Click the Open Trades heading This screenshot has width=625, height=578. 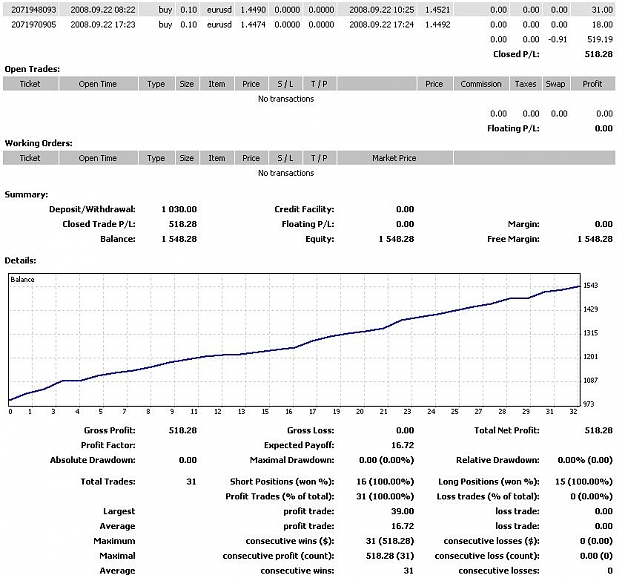coord(32,69)
